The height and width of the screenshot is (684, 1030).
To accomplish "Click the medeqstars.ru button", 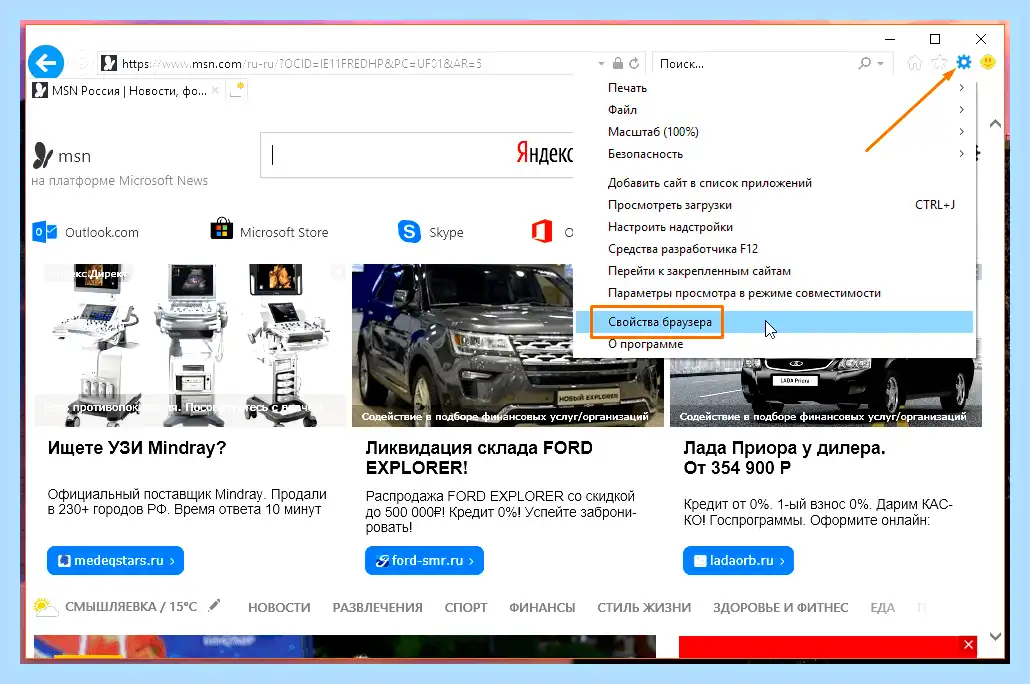I will tap(116, 560).
